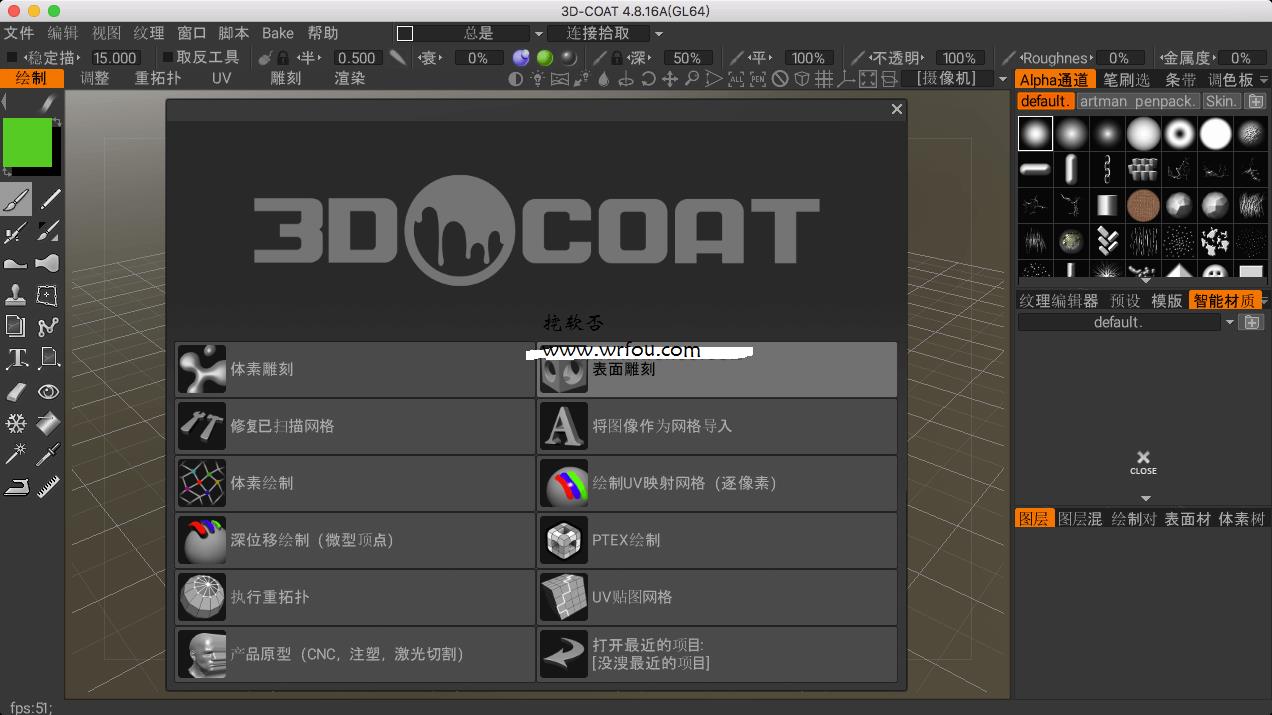Click the 不透明 opacity slider label
This screenshot has width=1272, height=715.
tap(896, 58)
